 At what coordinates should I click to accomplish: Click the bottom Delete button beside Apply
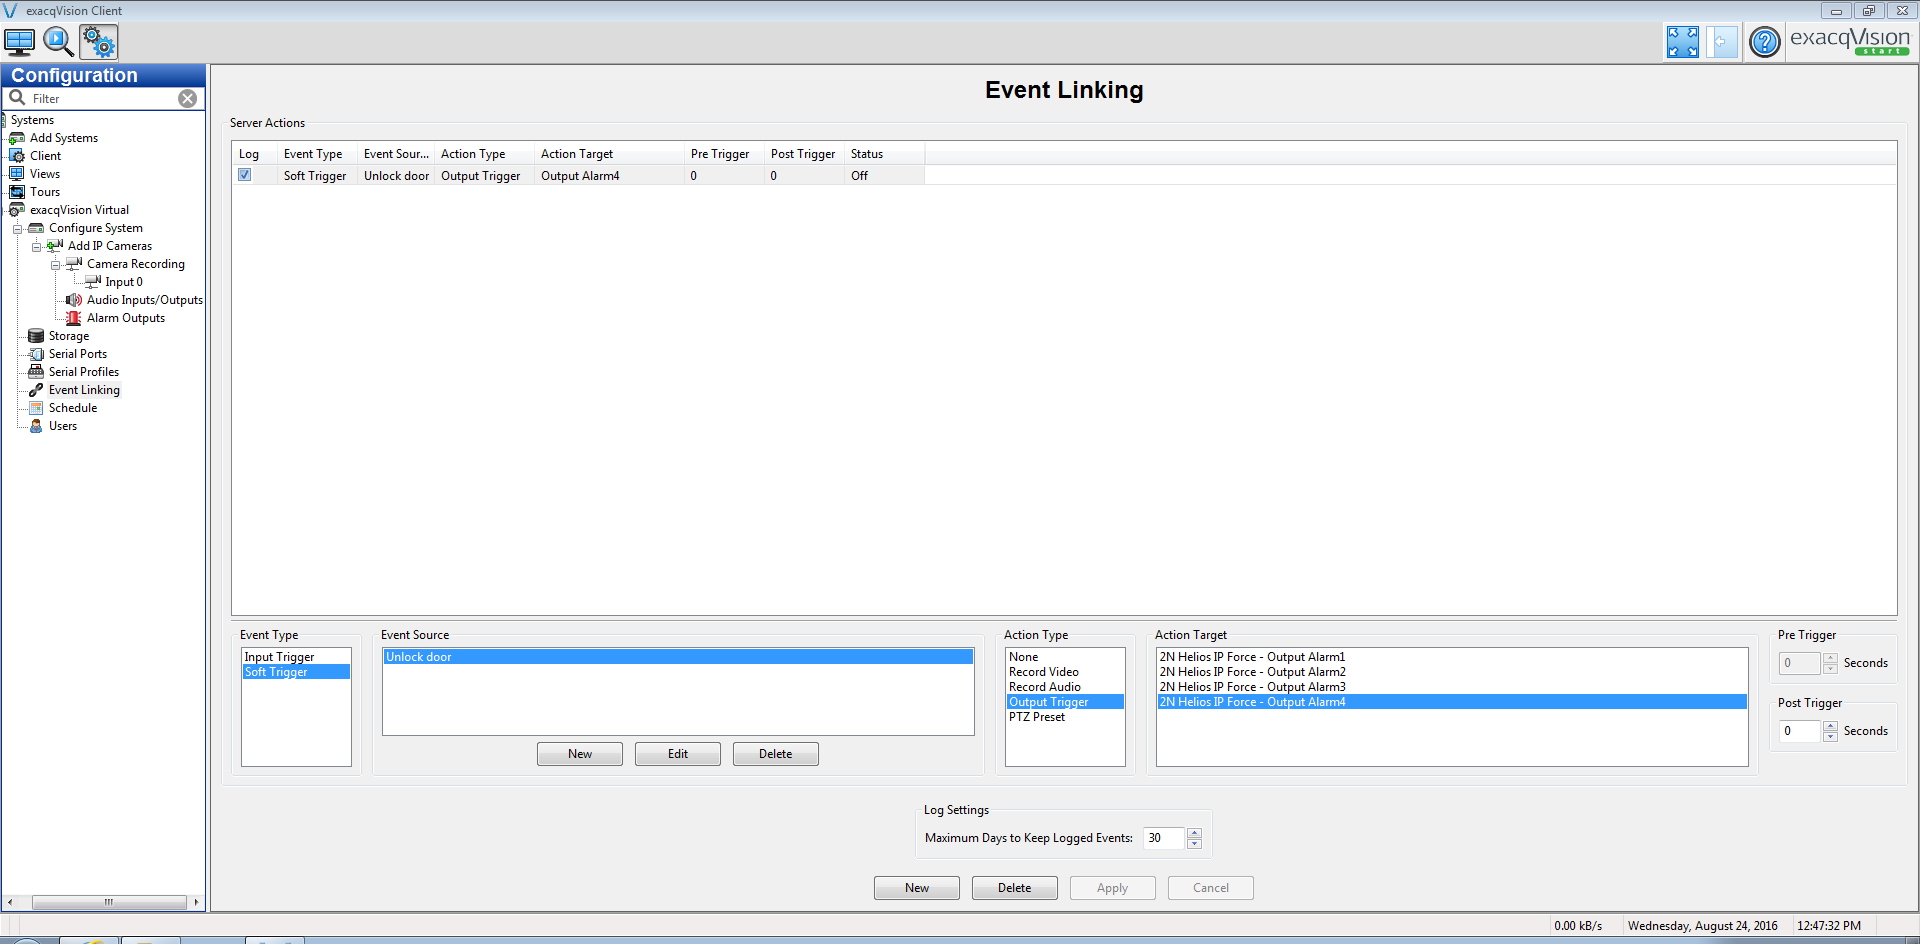point(1014,888)
